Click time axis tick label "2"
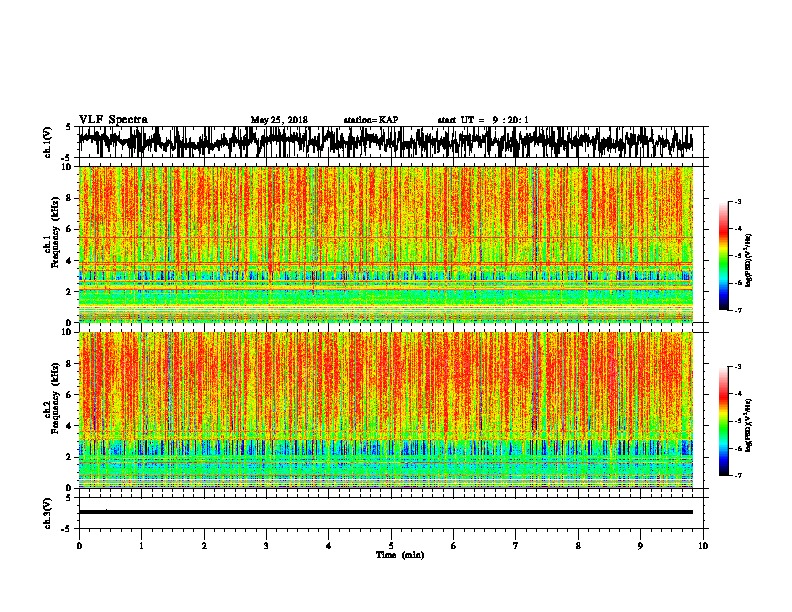 point(204,546)
